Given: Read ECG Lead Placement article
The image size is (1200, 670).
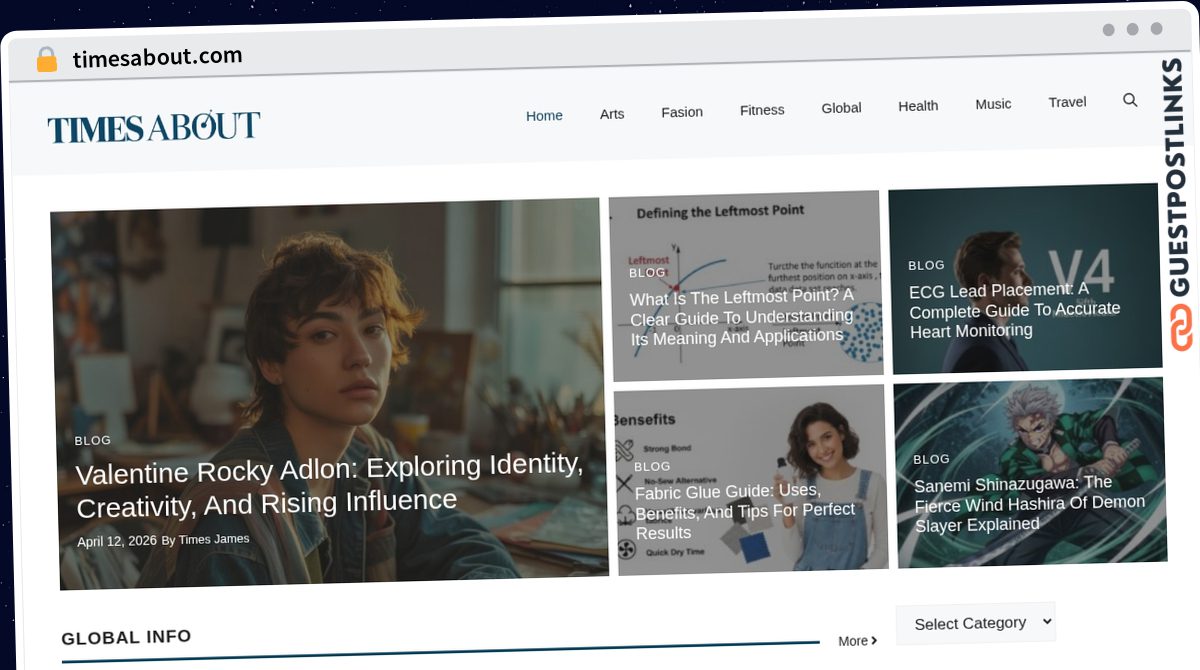Looking at the screenshot, I should click(1014, 310).
